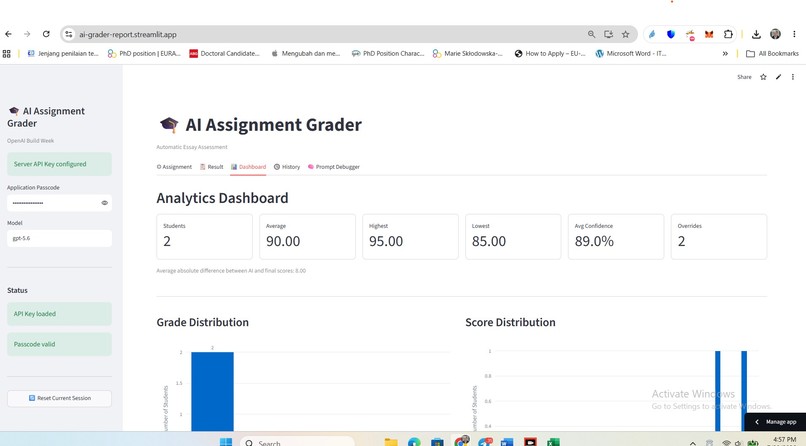Click the Analytics Dashboard heading
Screen dimensions: 806x446
(222, 198)
